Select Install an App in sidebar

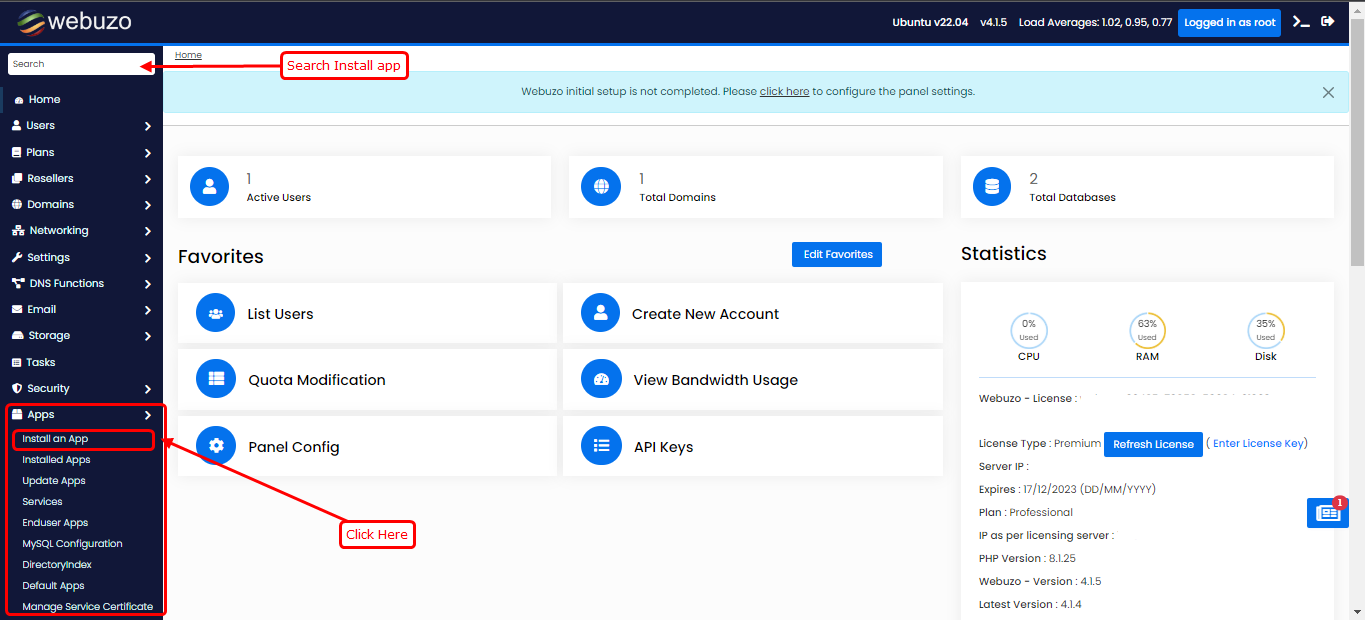pyautogui.click(x=56, y=439)
